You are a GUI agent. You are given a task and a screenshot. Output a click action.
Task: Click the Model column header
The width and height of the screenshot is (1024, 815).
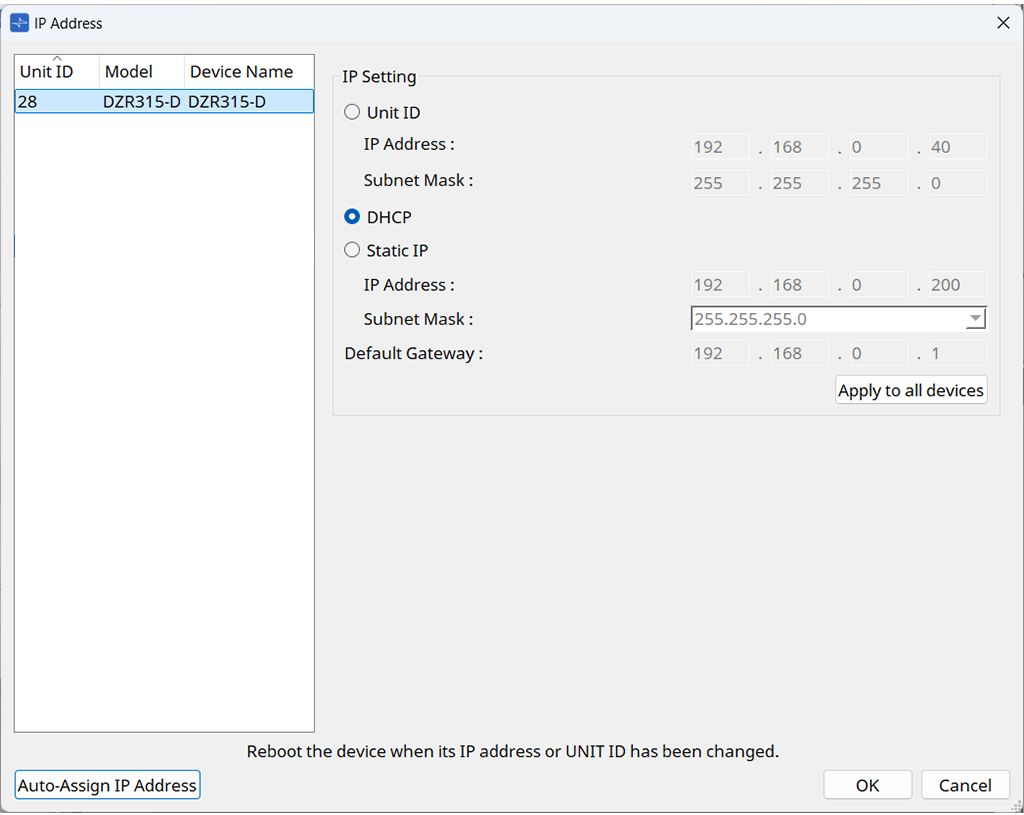pos(141,72)
